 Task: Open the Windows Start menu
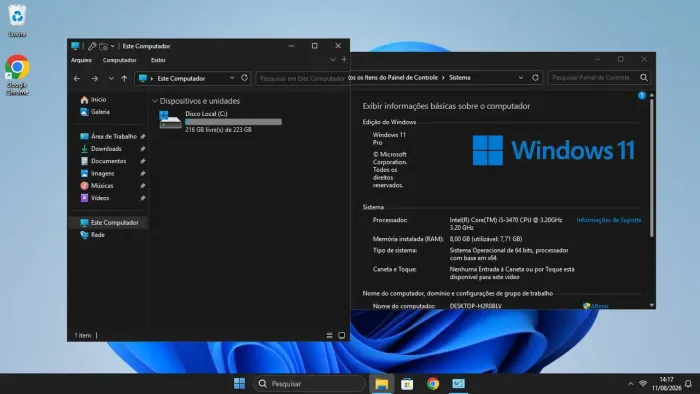click(239, 384)
